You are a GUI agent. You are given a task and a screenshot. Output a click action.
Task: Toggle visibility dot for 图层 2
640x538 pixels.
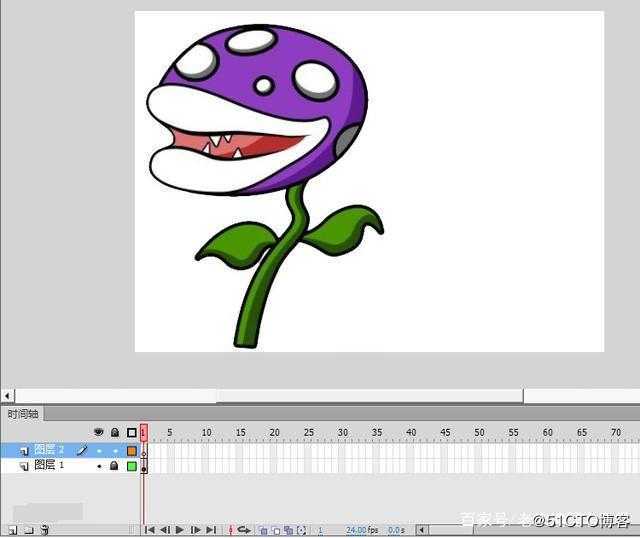coord(99,451)
